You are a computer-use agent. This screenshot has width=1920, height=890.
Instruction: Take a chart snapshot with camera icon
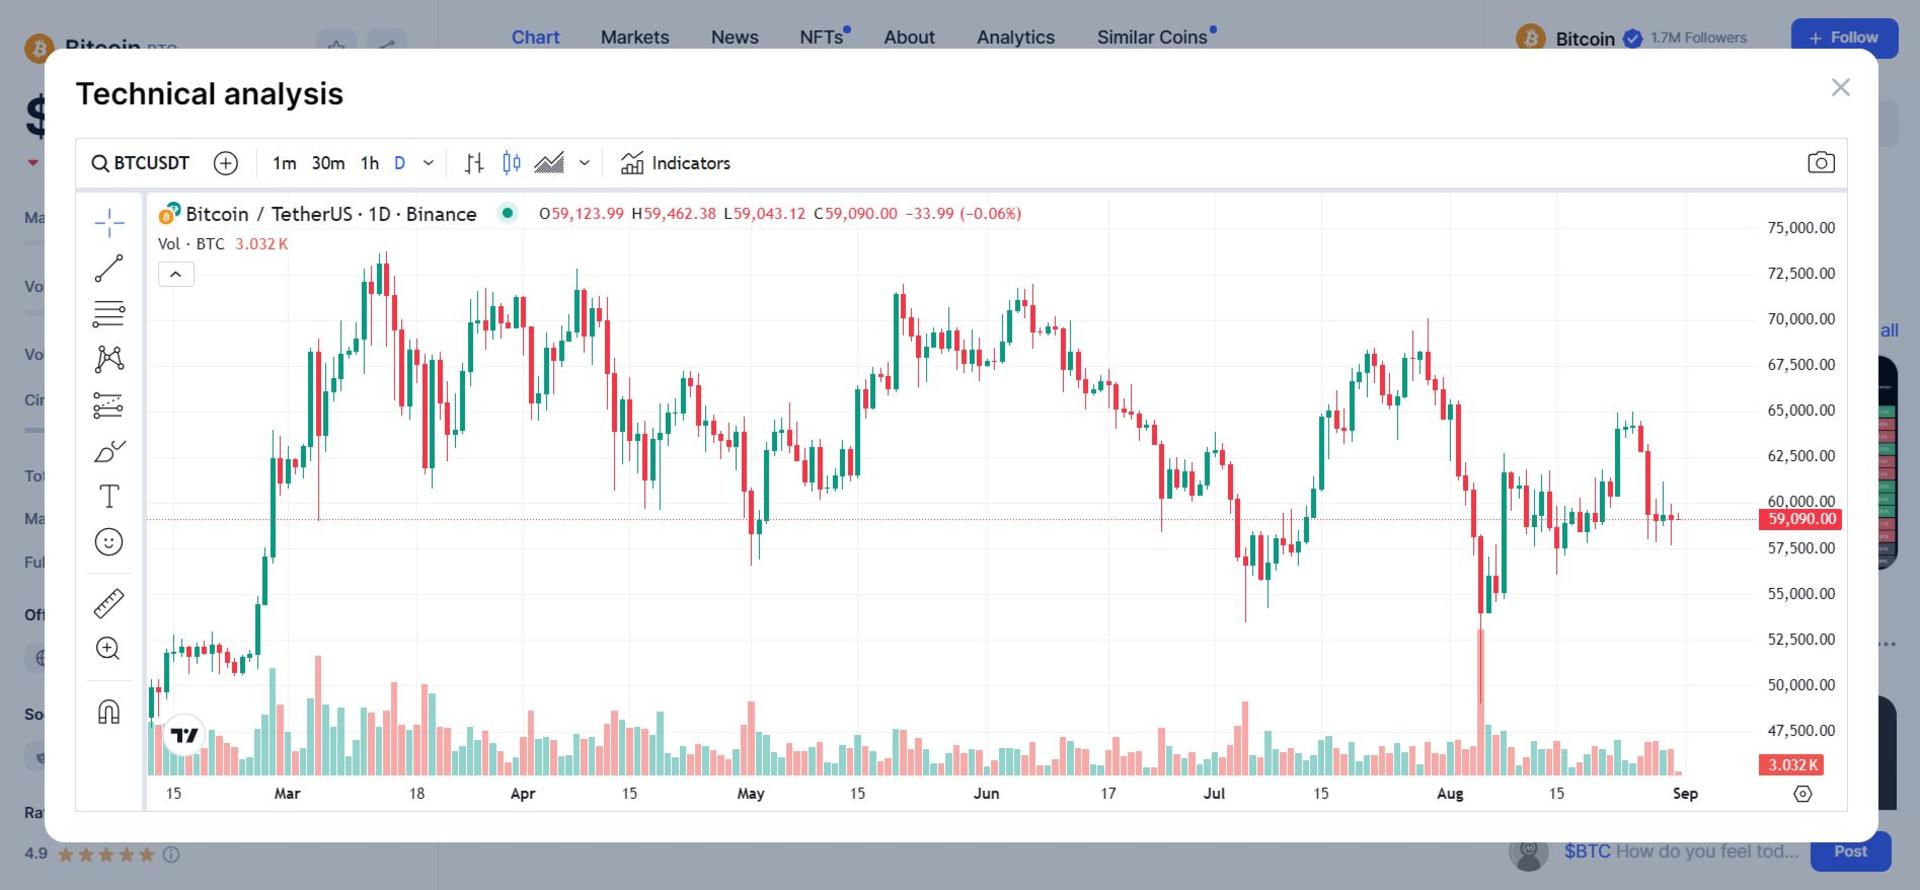tap(1821, 163)
